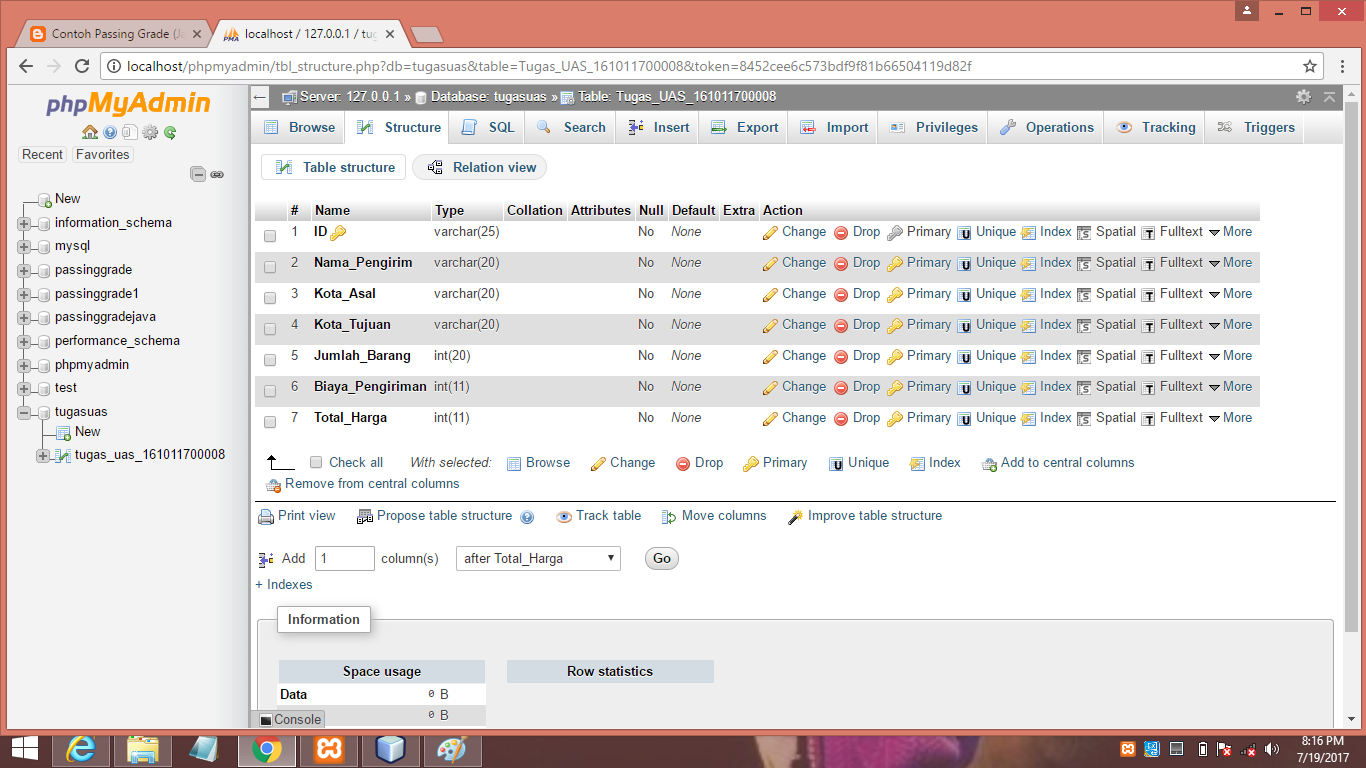Expand the passinggrade database node
The width and height of the screenshot is (1366, 768).
pos(23,268)
